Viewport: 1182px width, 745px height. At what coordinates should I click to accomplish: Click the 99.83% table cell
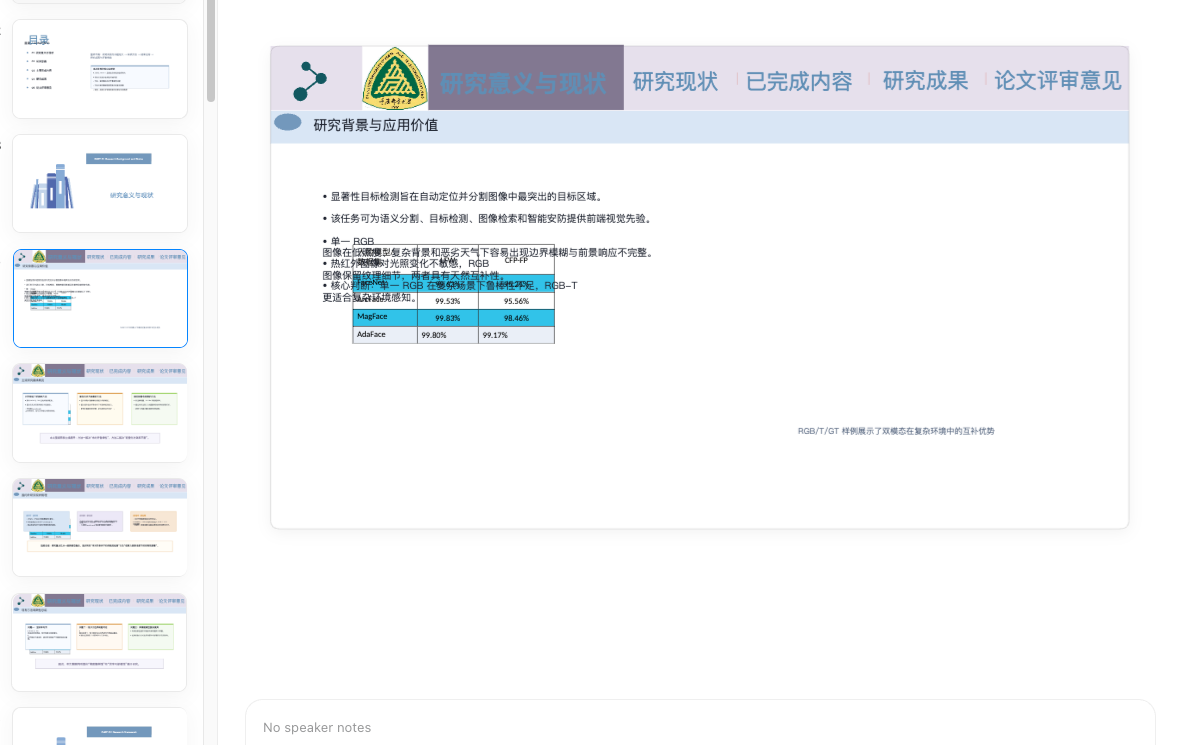click(x=448, y=317)
